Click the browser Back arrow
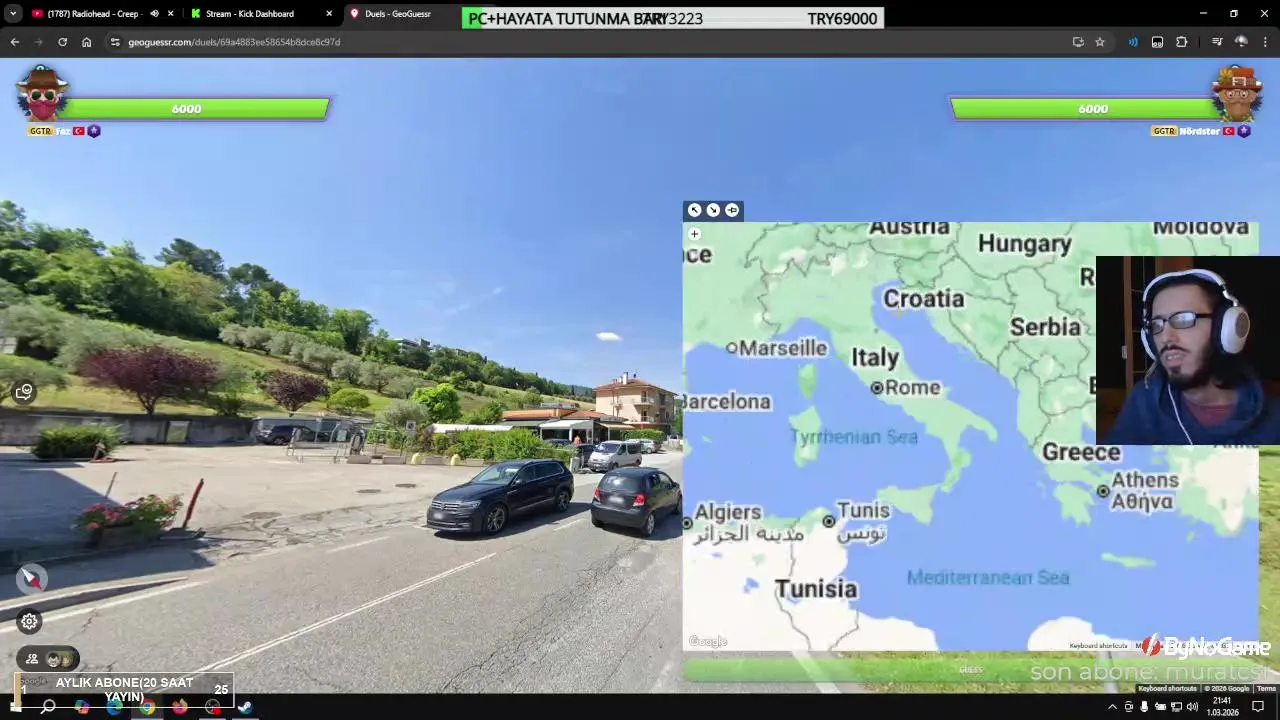This screenshot has width=1280, height=720. pos(14,42)
